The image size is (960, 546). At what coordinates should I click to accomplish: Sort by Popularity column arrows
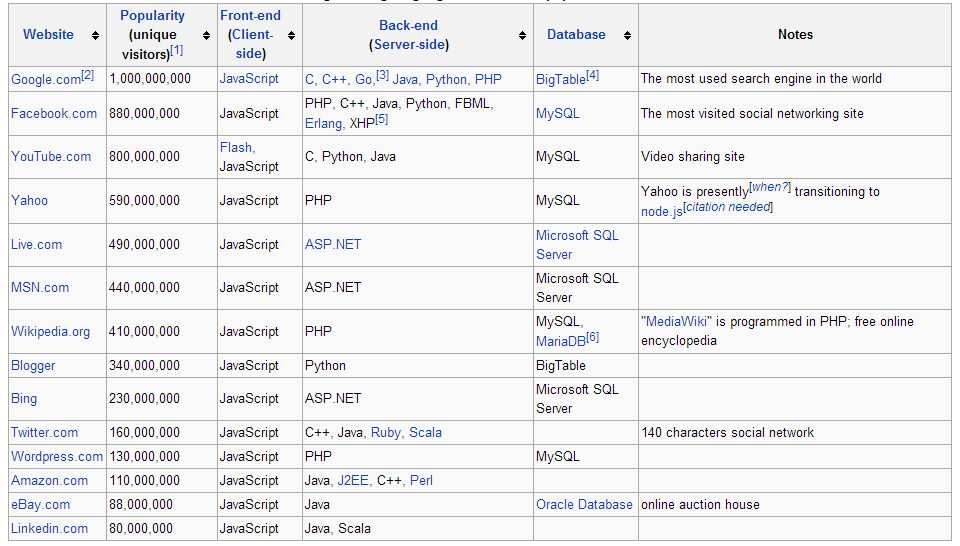[x=206, y=36]
